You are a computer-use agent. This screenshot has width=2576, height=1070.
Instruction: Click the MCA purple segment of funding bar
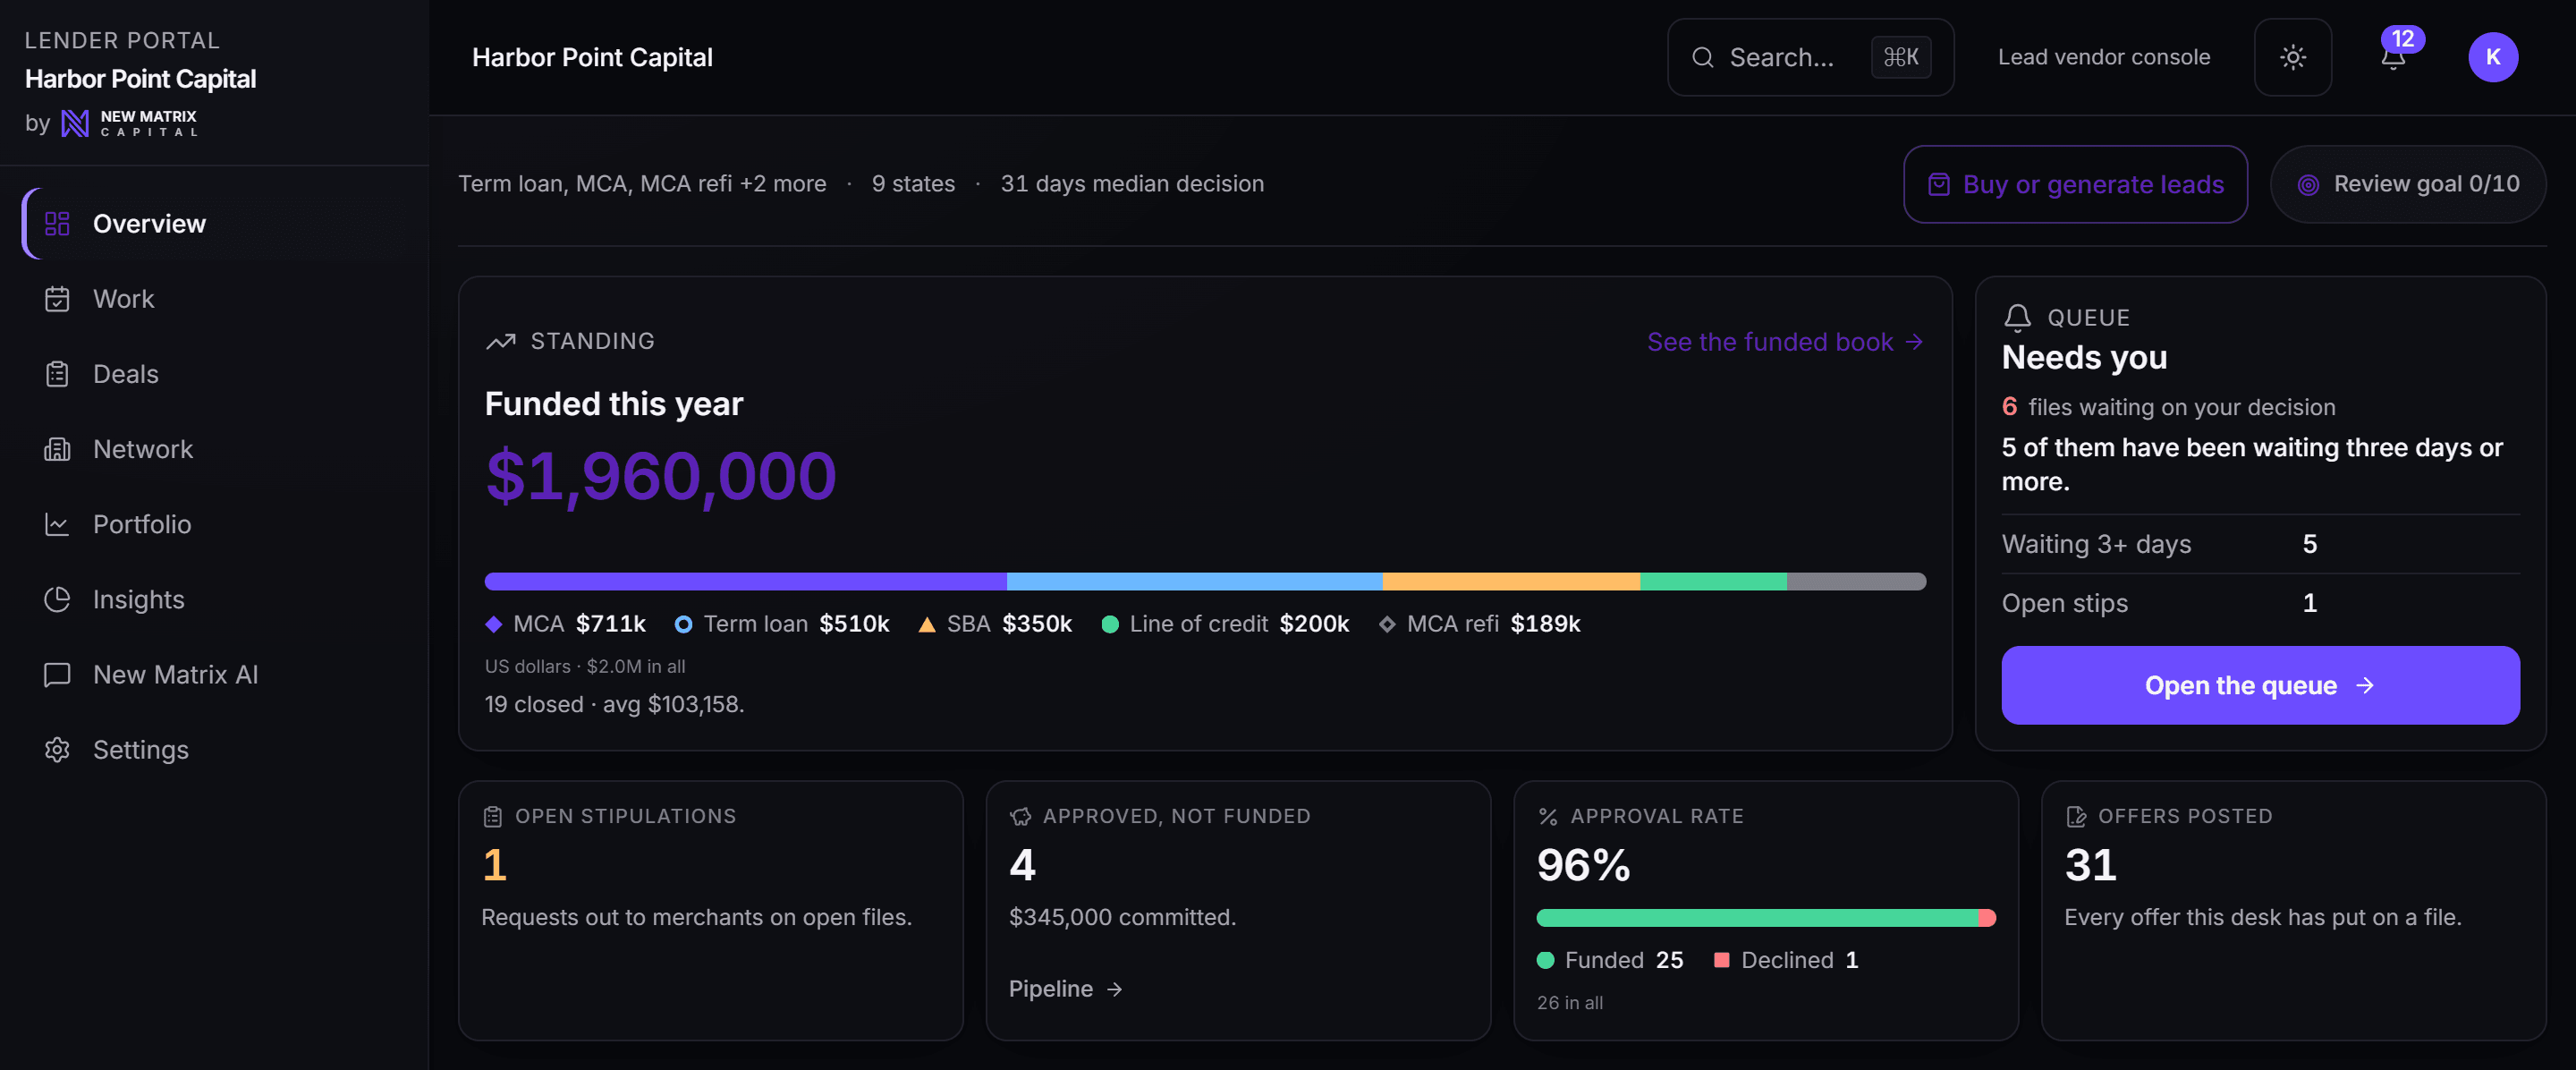coord(745,581)
